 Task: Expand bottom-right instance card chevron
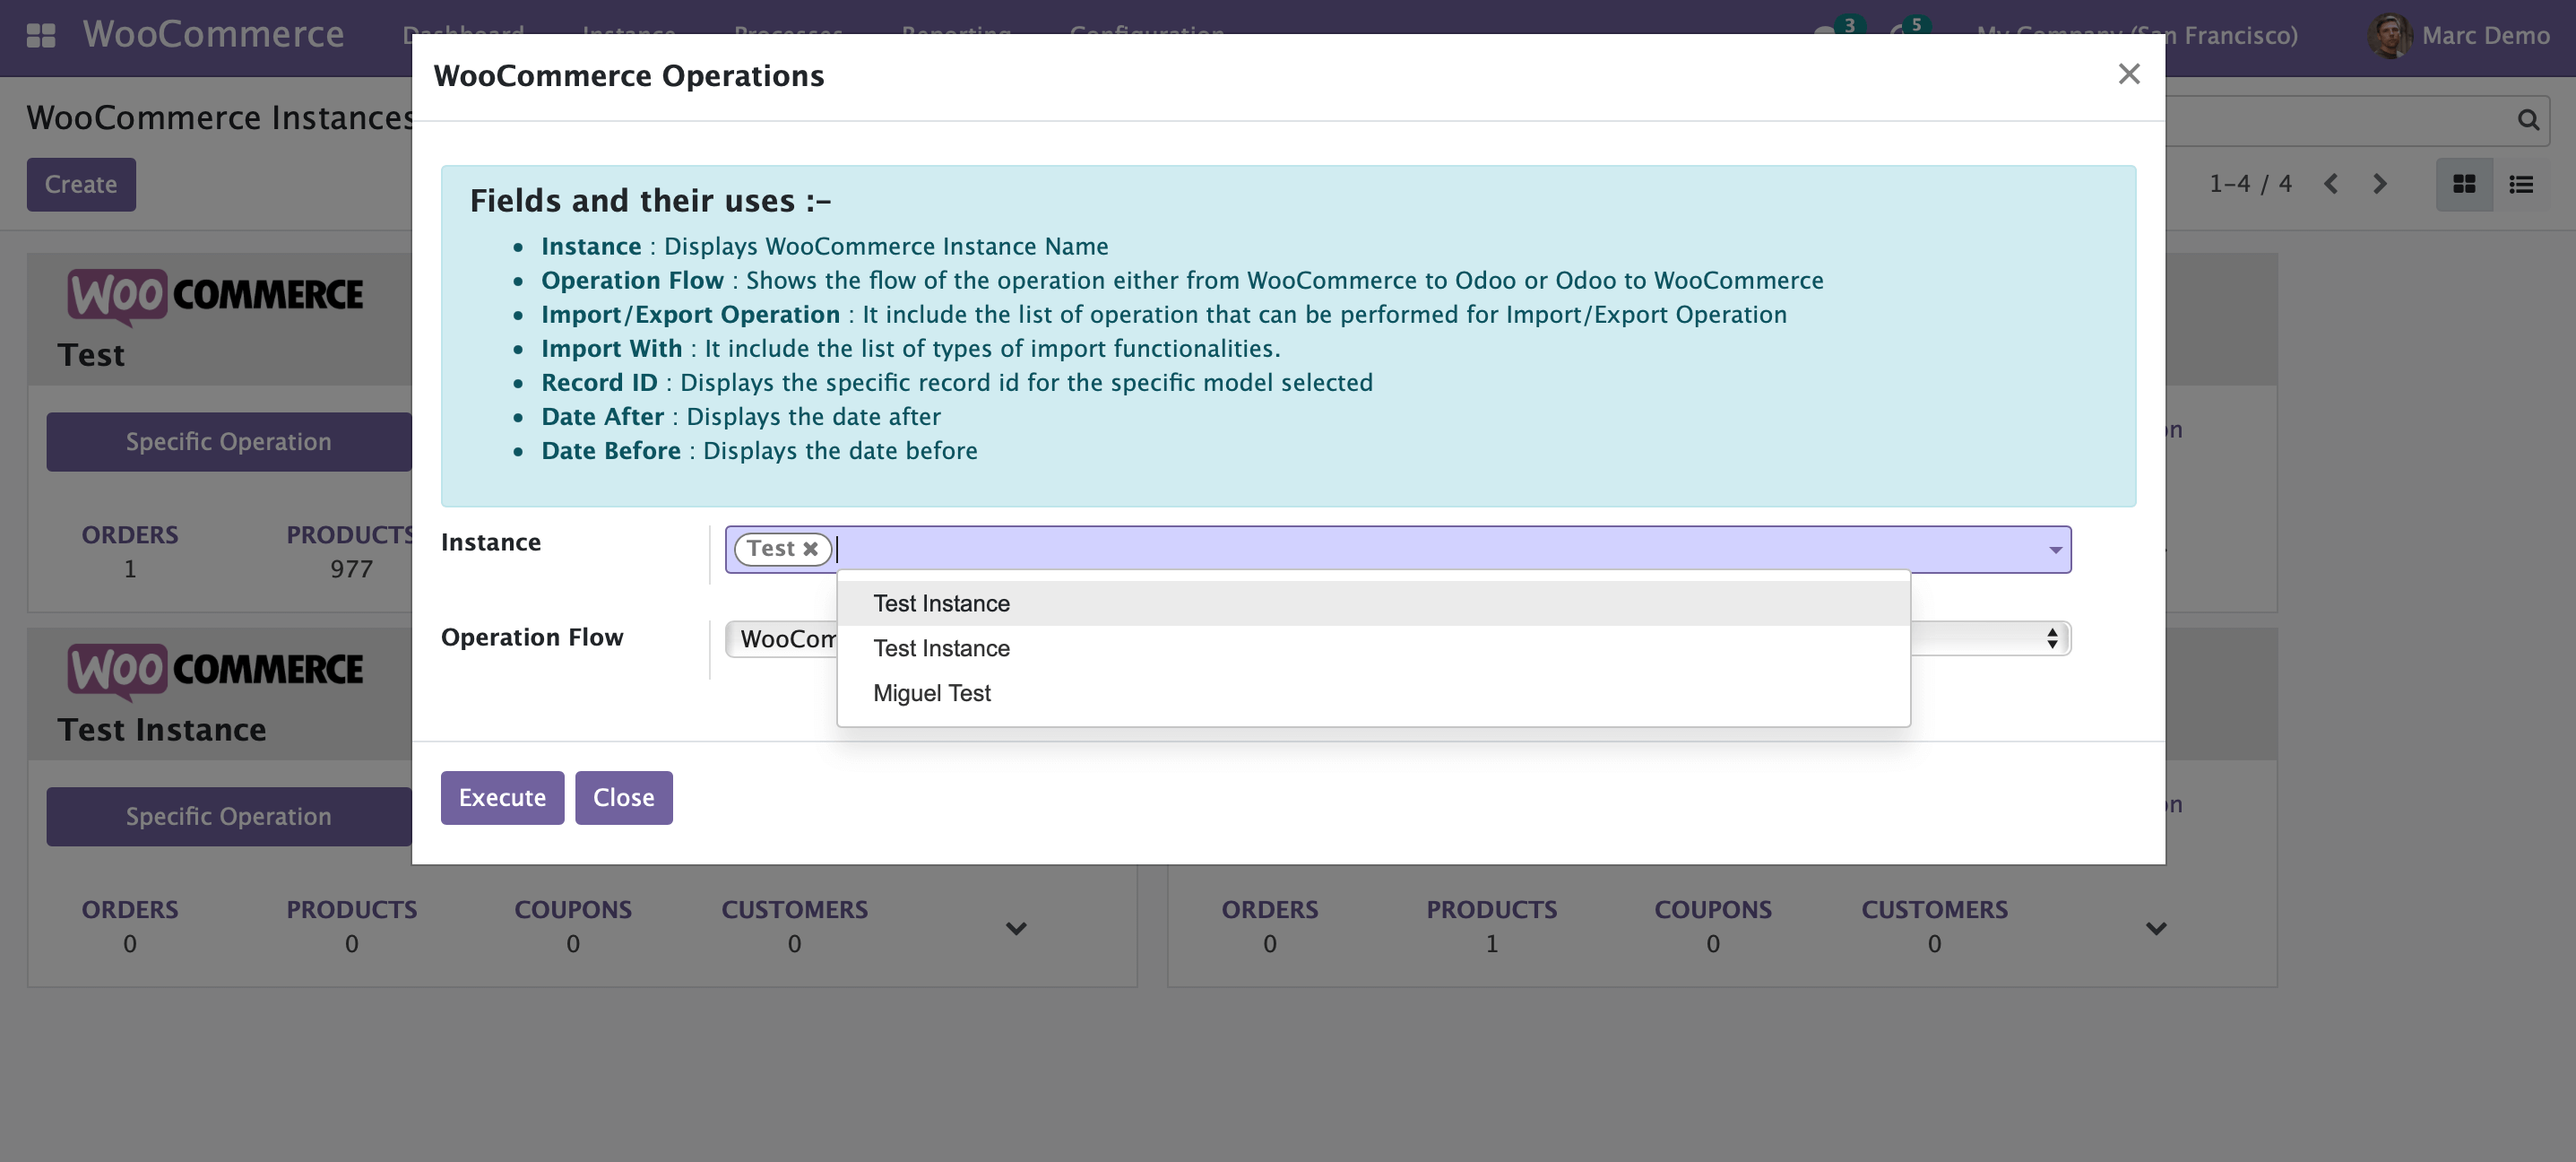coord(2155,928)
